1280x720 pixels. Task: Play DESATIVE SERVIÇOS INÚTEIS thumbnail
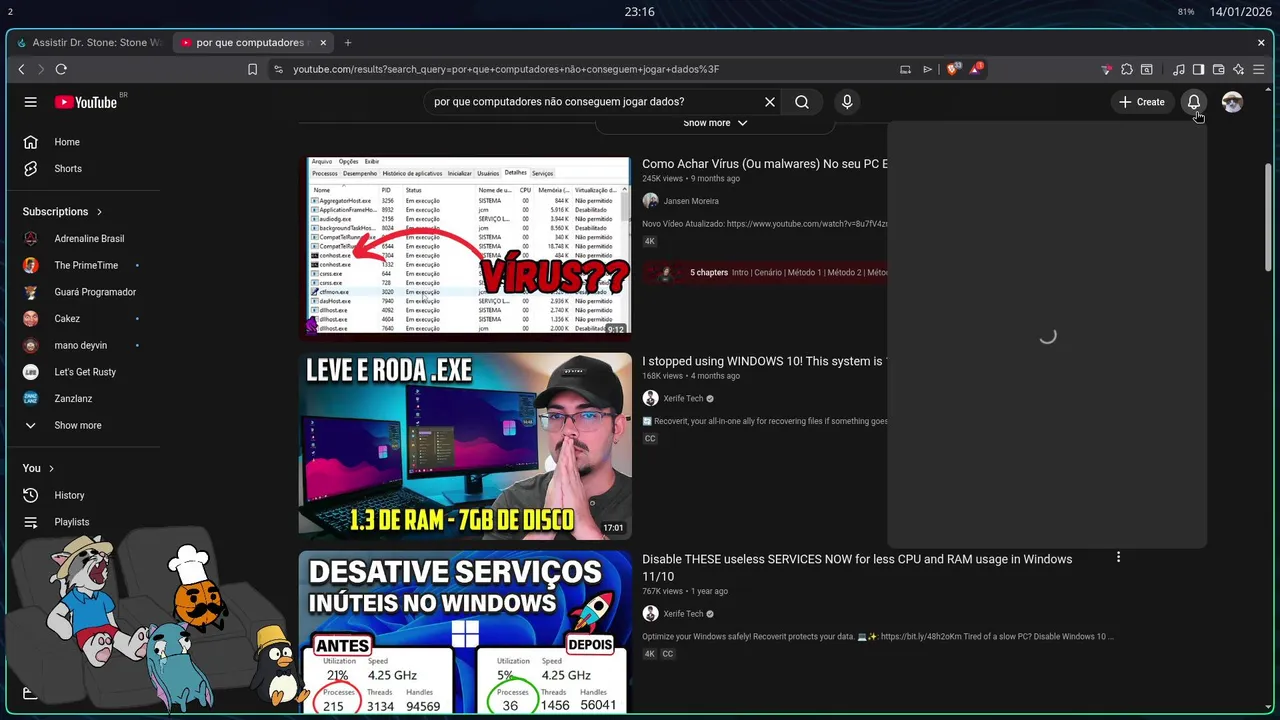[x=465, y=632]
